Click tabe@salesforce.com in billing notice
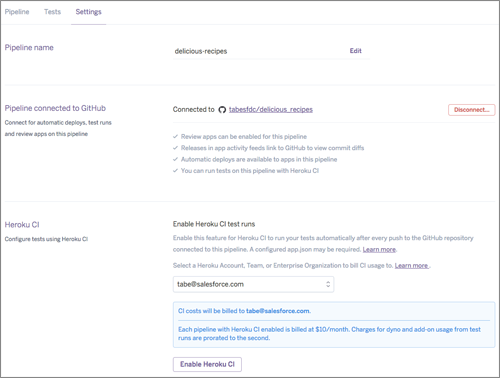Screen dimensions: 500x378 pyautogui.click(x=278, y=311)
